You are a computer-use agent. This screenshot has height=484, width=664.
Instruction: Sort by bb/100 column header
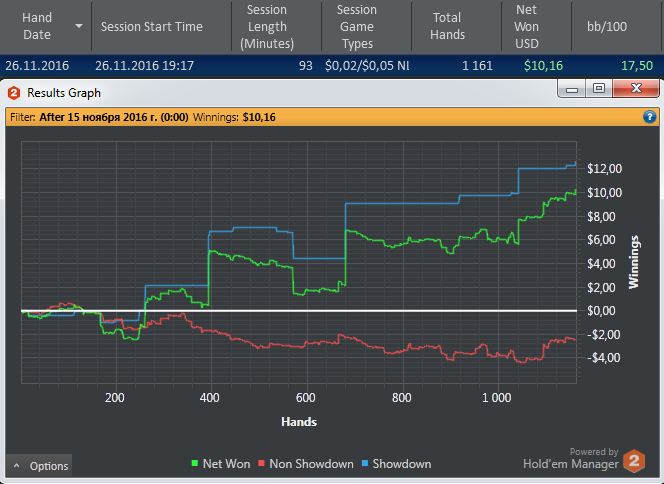(x=616, y=26)
